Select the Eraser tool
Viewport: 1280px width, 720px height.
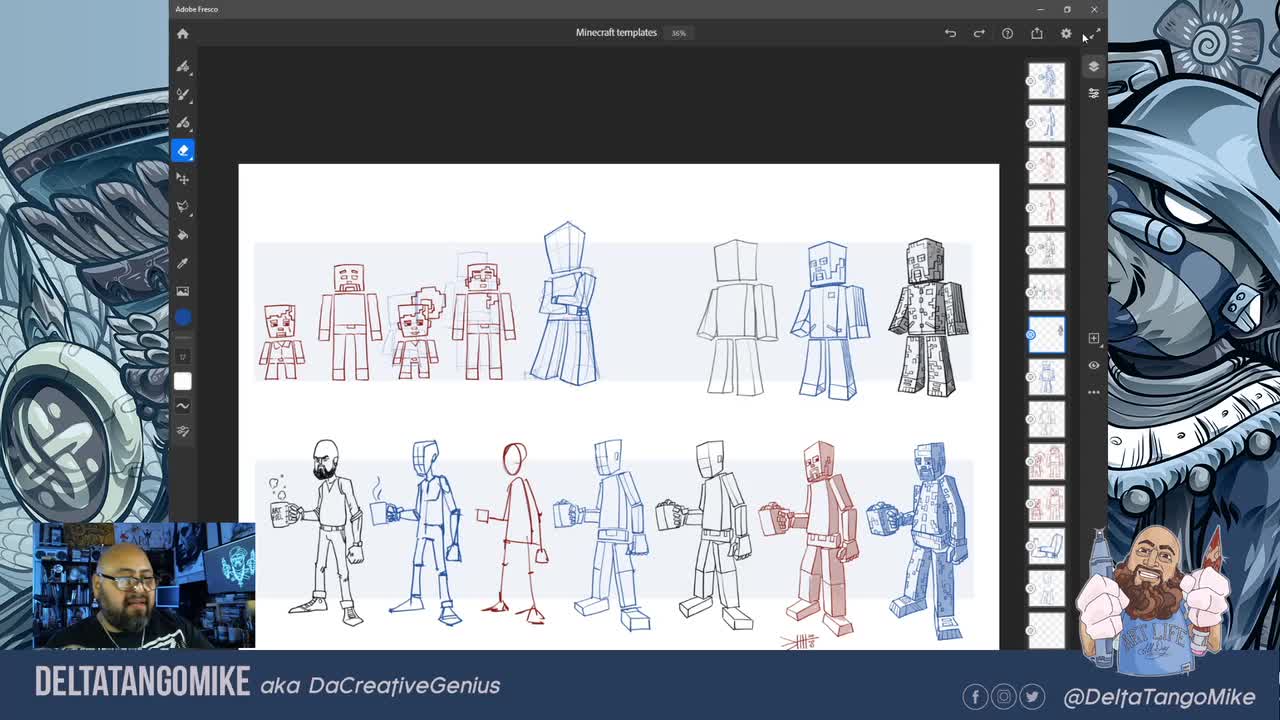pyautogui.click(x=183, y=150)
